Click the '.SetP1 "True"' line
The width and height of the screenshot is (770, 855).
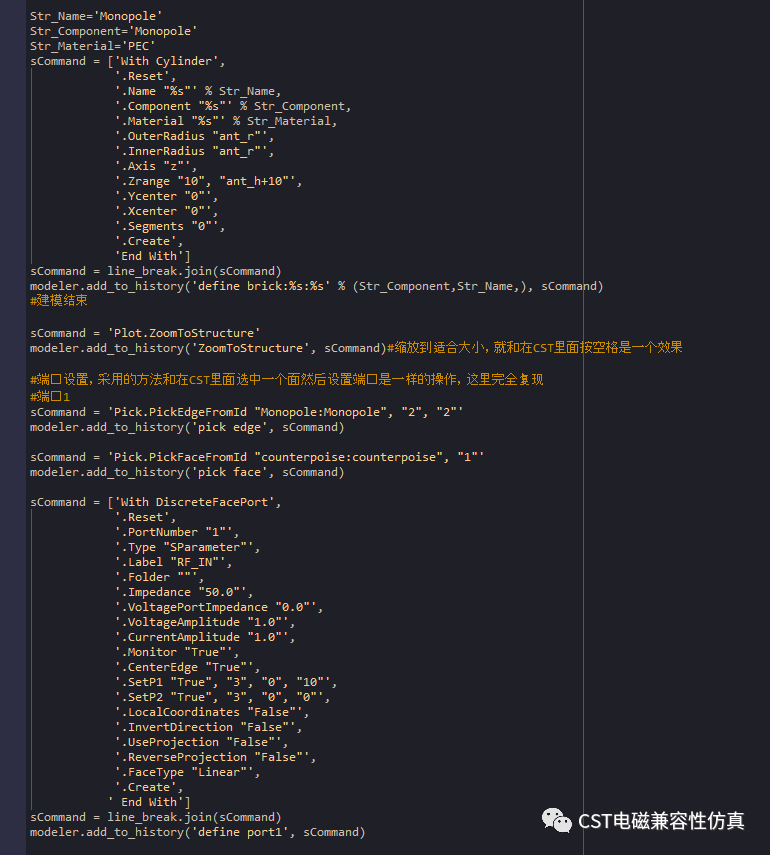coord(226,683)
